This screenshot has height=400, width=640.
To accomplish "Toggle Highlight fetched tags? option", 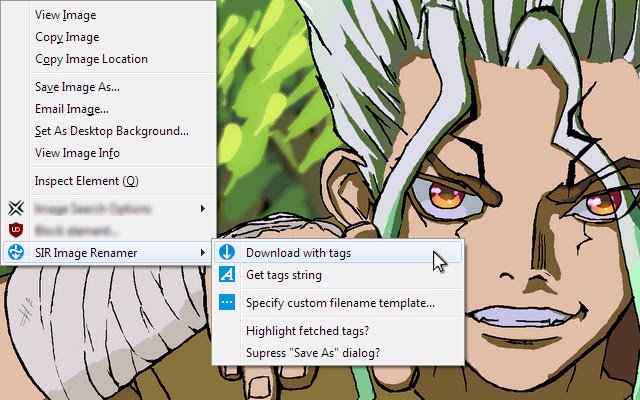I will pyautogui.click(x=338, y=331).
